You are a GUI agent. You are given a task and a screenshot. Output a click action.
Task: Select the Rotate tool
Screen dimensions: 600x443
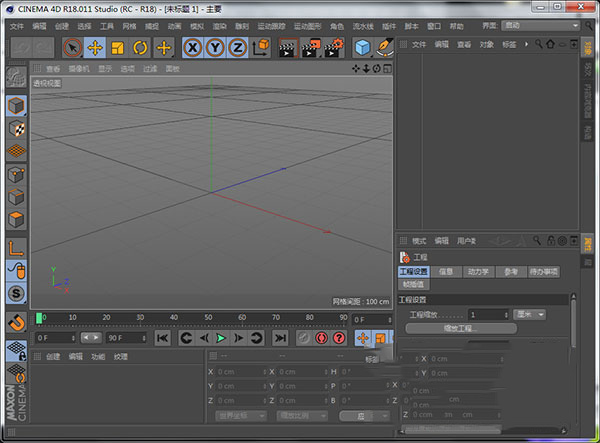pyautogui.click(x=140, y=47)
